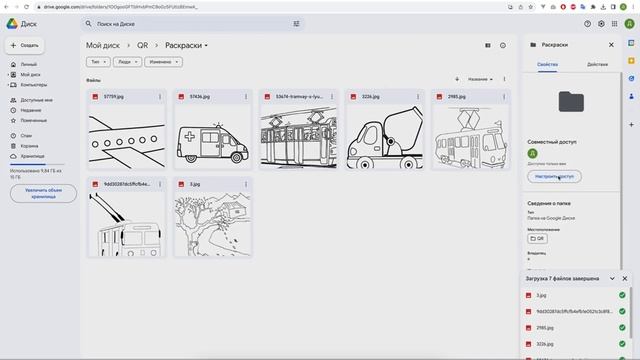Dismiss the upload completed panel
Screen dimensions: 640x360
[624, 278]
